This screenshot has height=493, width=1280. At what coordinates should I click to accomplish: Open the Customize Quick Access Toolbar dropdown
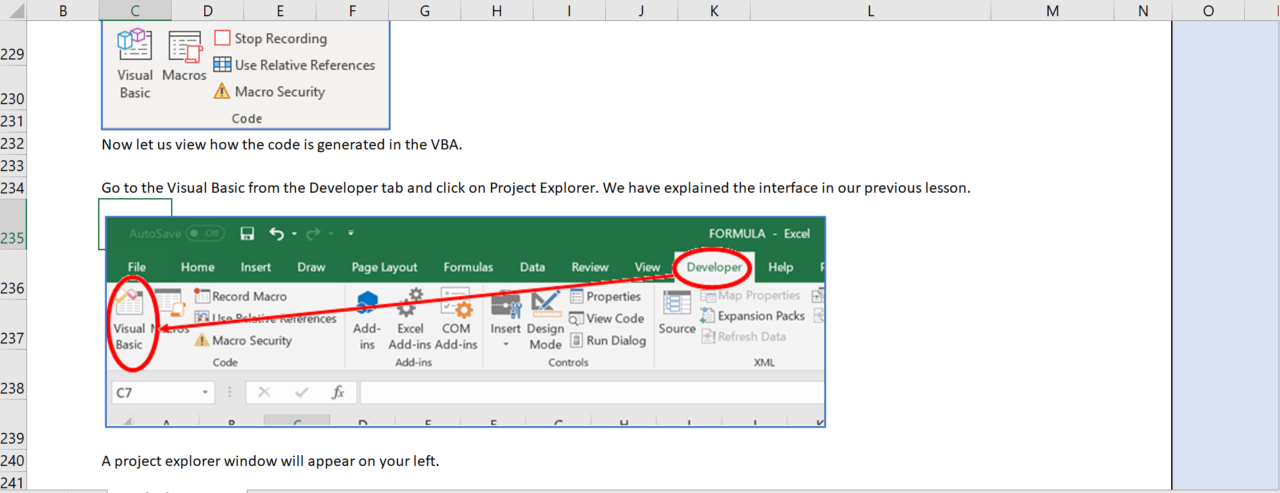351,233
